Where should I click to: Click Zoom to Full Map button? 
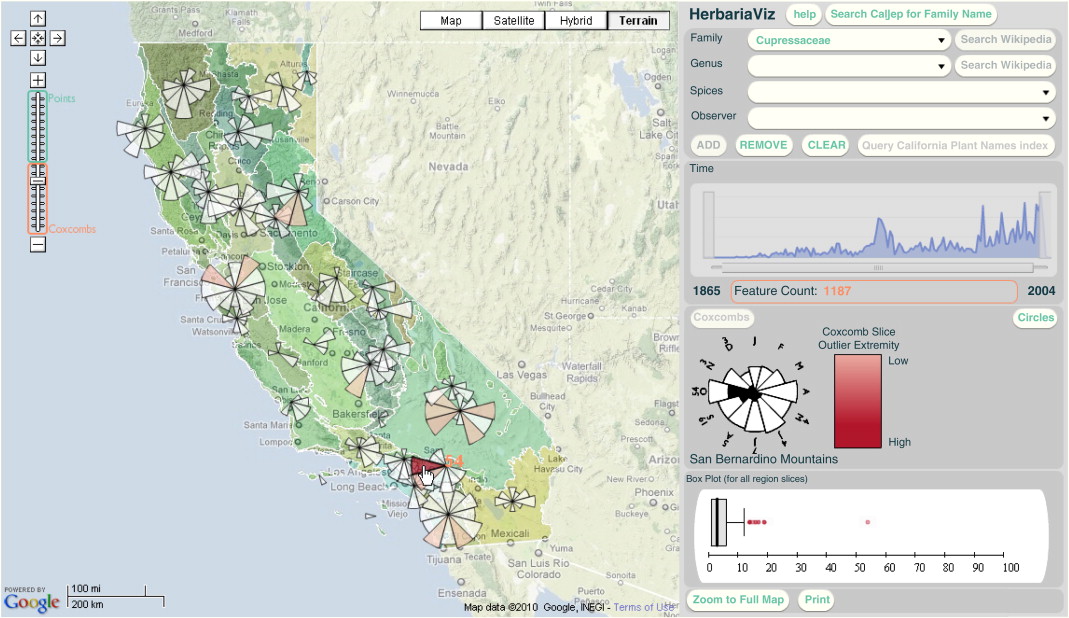pyautogui.click(x=737, y=601)
